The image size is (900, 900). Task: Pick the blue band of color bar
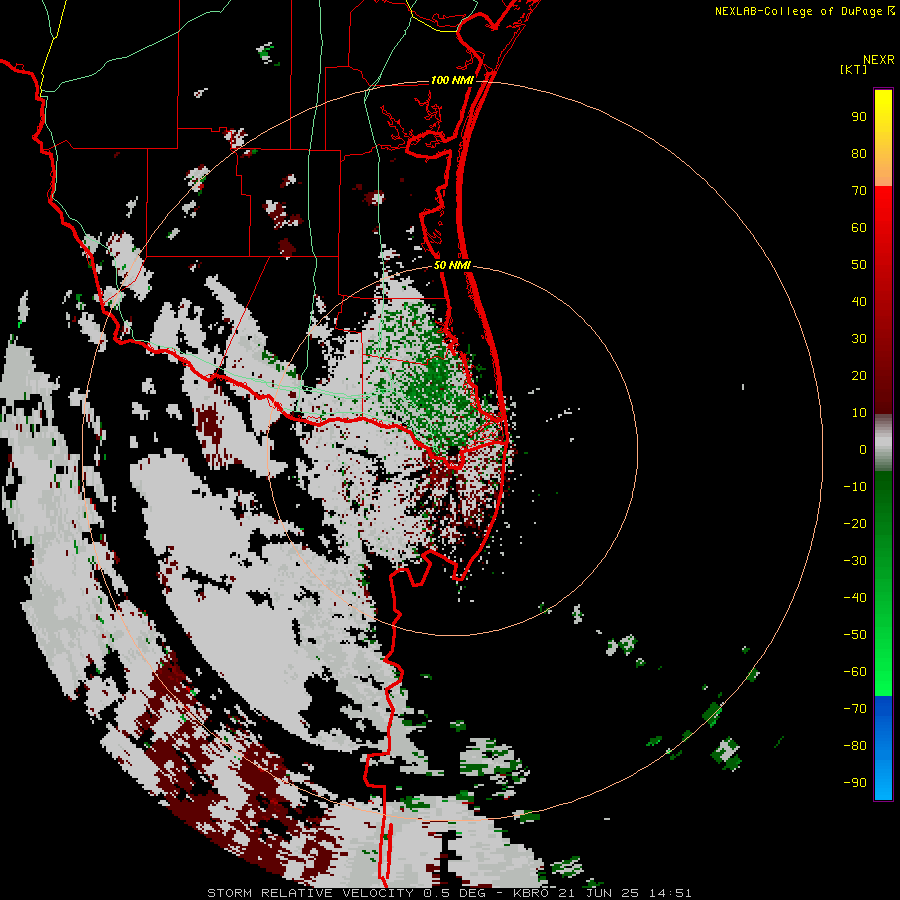(x=883, y=748)
